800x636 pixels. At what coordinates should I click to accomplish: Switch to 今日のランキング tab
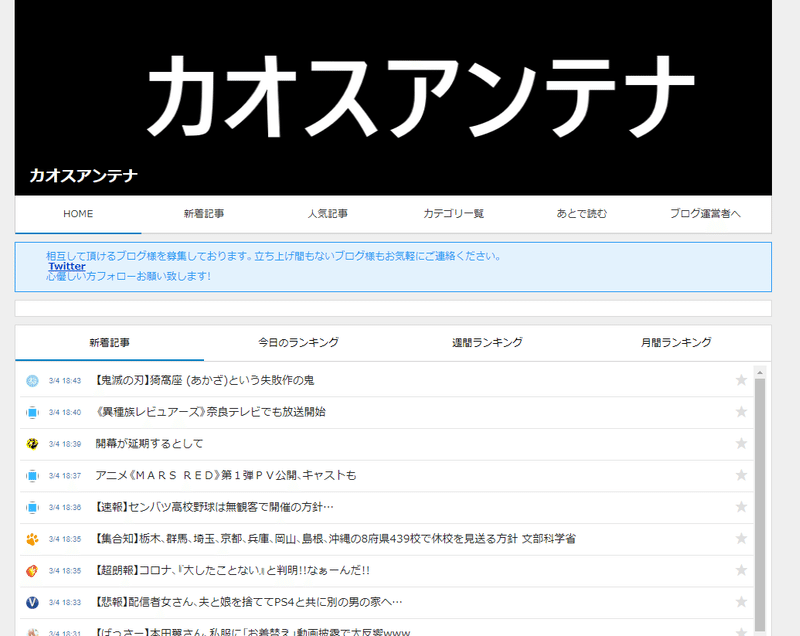298,343
